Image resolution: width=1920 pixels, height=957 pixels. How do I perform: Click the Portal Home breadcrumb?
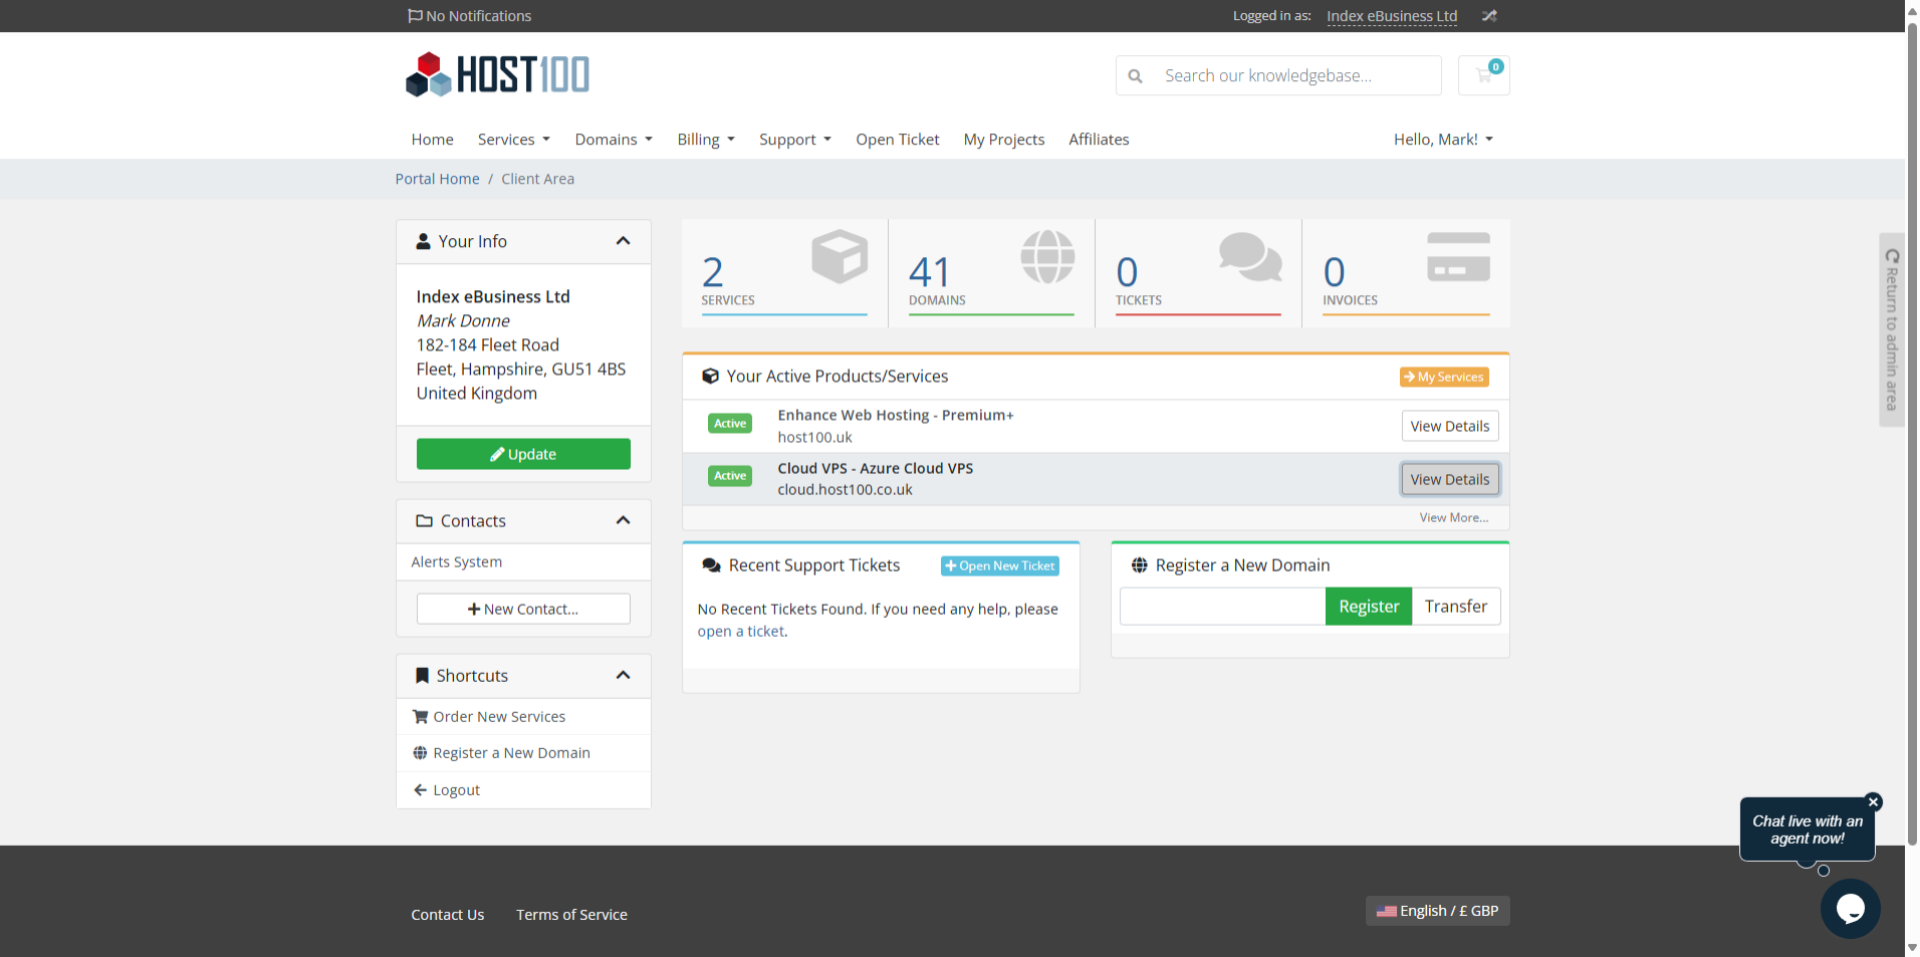tap(437, 179)
